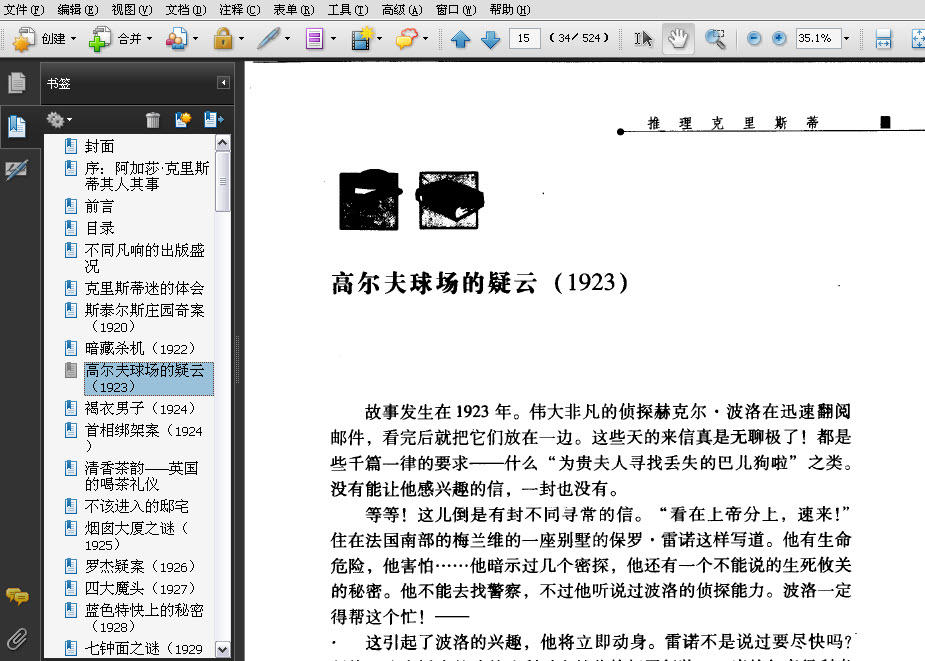
Task: Open the Pages thumbnail panel
Action: click(17, 83)
